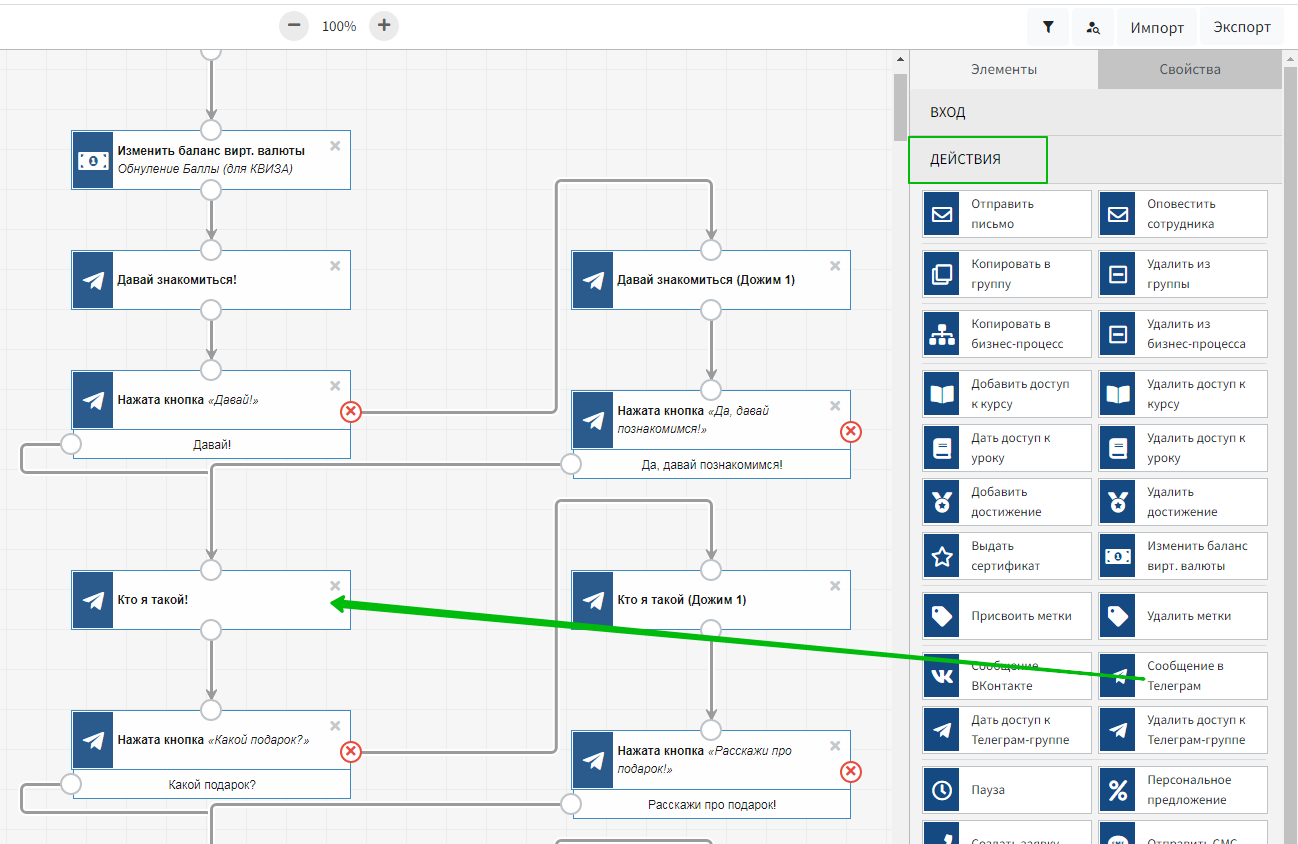Expand the 'ВХОД' section
Viewport: 1298px width, 844px height.
tap(1094, 113)
